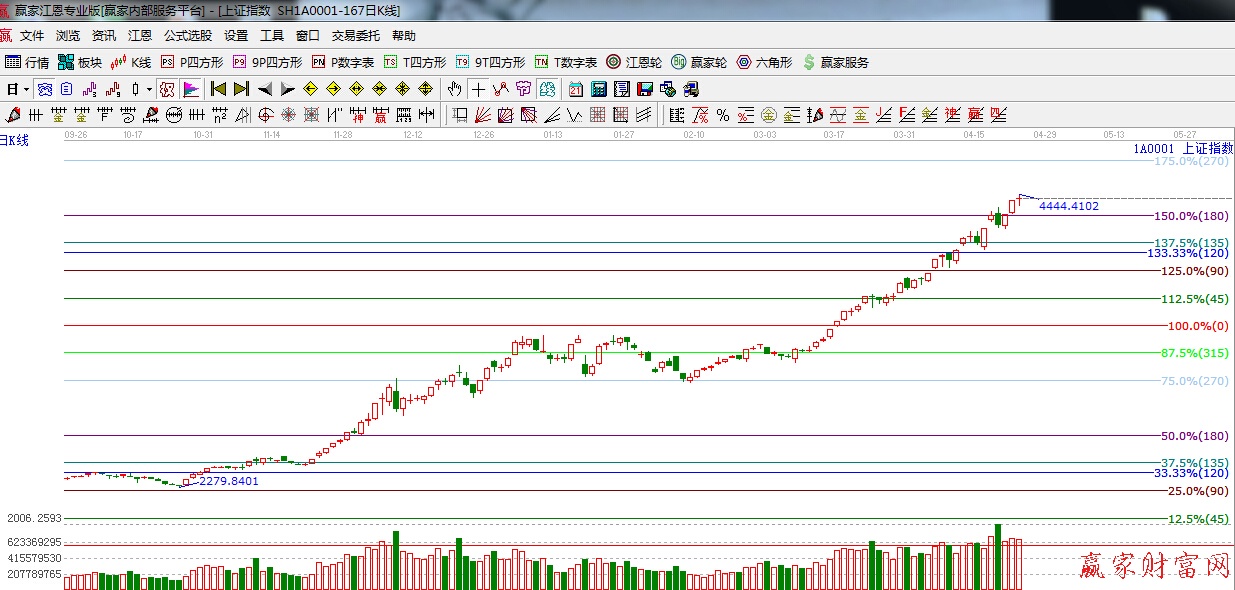Open the 江恩 menu
The image size is (1235, 590).
pos(140,35)
